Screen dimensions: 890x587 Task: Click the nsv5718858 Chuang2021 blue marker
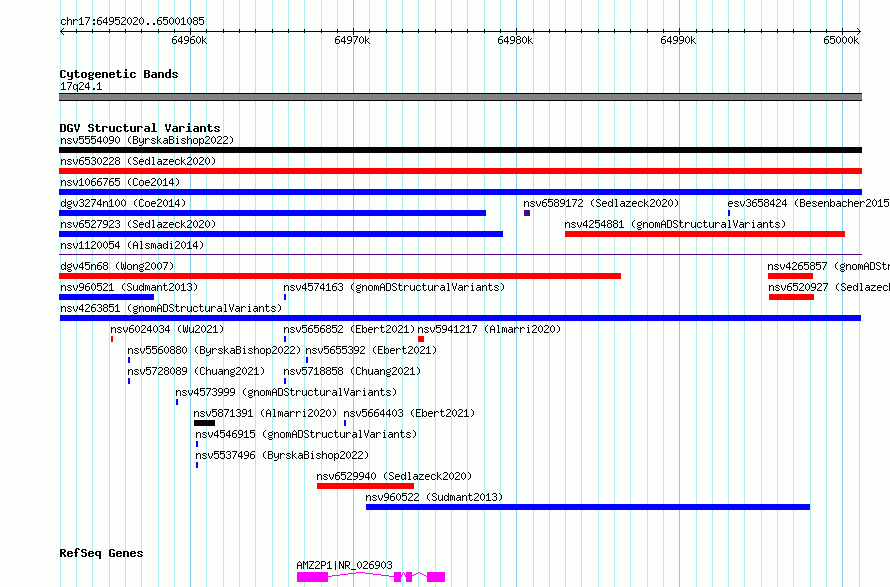[285, 381]
